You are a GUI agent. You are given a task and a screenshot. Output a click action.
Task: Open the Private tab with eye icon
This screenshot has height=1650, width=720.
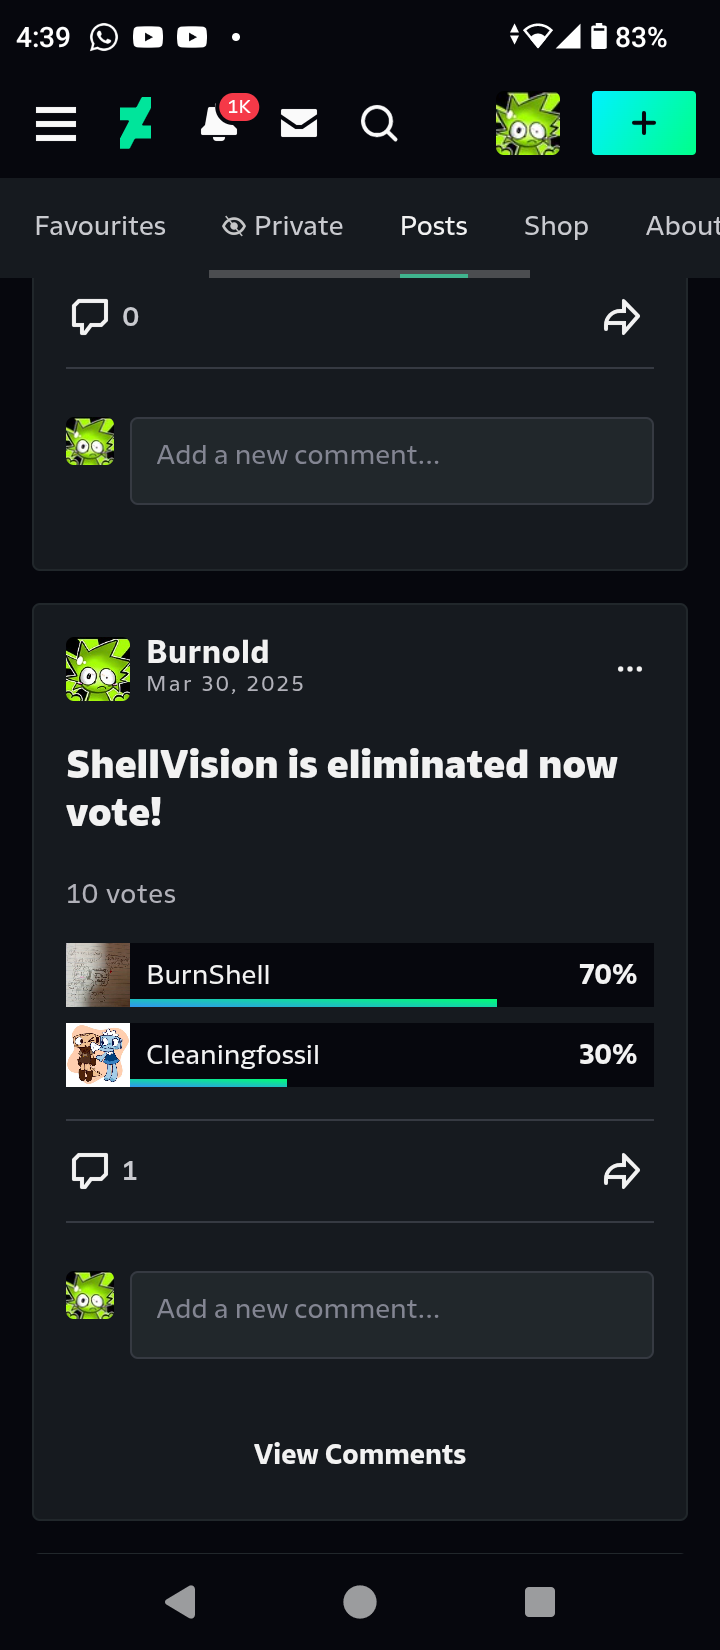coord(282,226)
